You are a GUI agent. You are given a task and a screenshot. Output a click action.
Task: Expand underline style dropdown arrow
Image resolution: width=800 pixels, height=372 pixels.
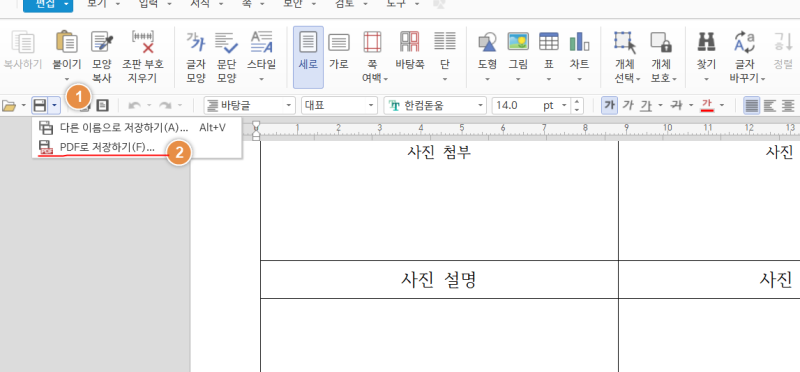pyautogui.click(x=660, y=106)
